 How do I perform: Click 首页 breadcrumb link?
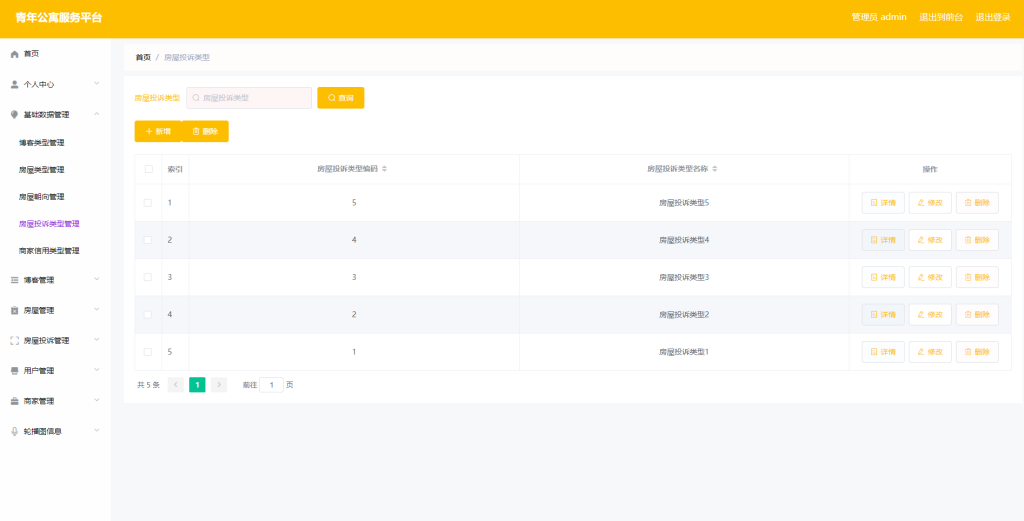coord(143,57)
